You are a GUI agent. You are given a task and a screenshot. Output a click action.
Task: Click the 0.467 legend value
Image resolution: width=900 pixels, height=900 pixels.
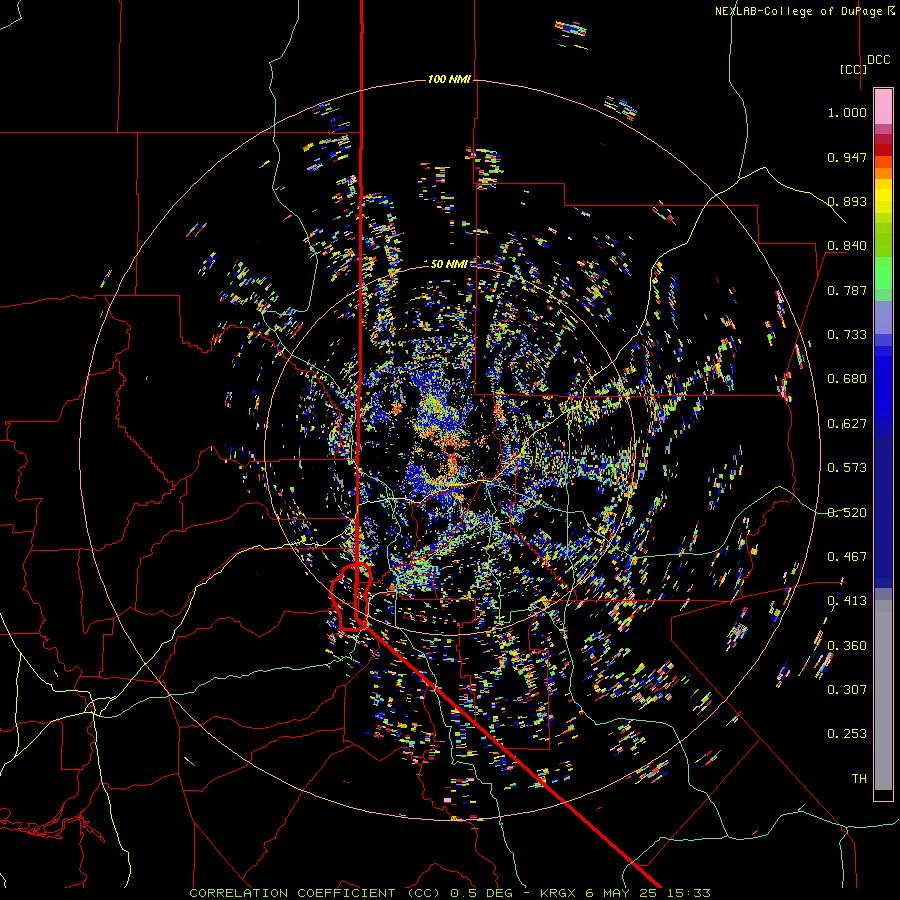pos(847,557)
